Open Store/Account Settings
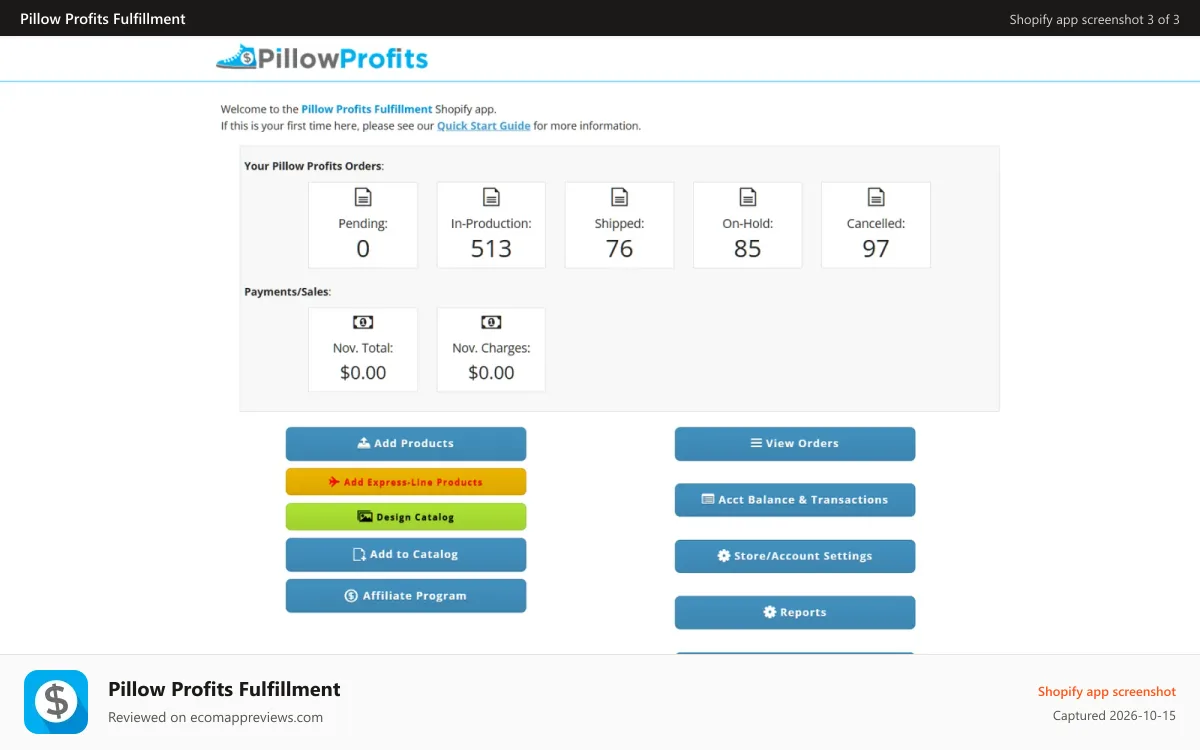The image size is (1200, 750). pyautogui.click(x=795, y=556)
